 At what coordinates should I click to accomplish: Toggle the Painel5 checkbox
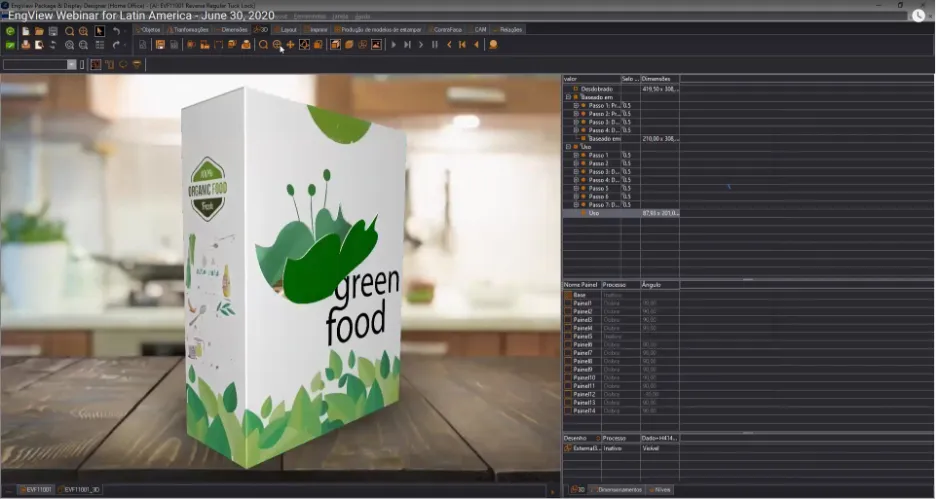click(568, 337)
